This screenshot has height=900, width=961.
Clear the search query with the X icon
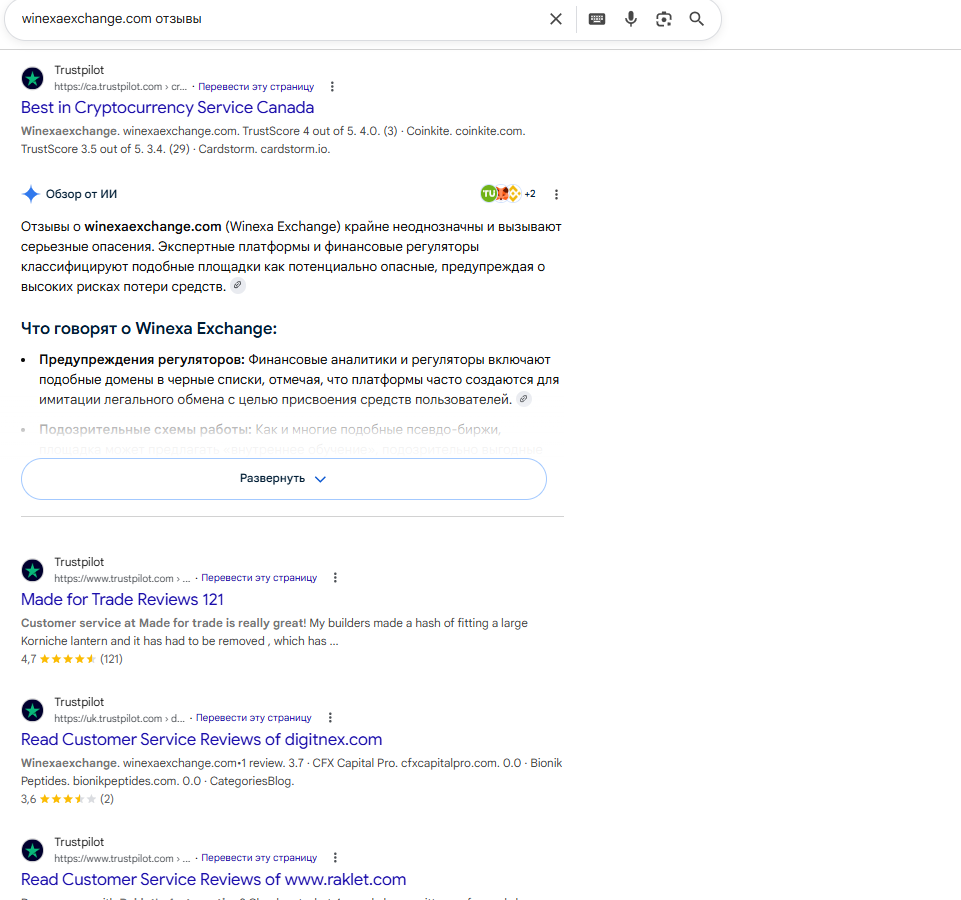[555, 19]
